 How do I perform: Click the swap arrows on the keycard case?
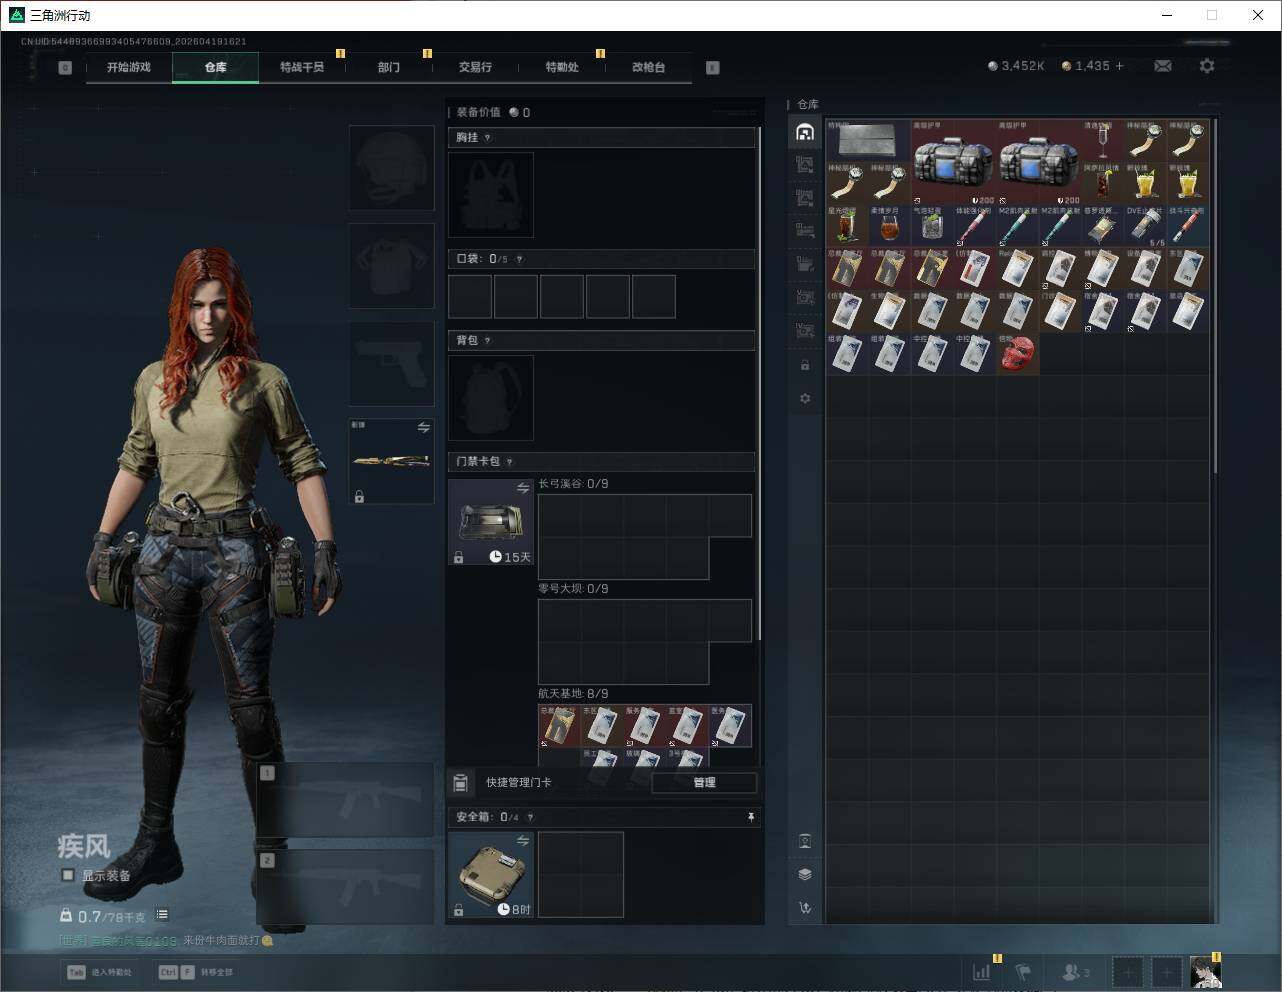tap(523, 488)
